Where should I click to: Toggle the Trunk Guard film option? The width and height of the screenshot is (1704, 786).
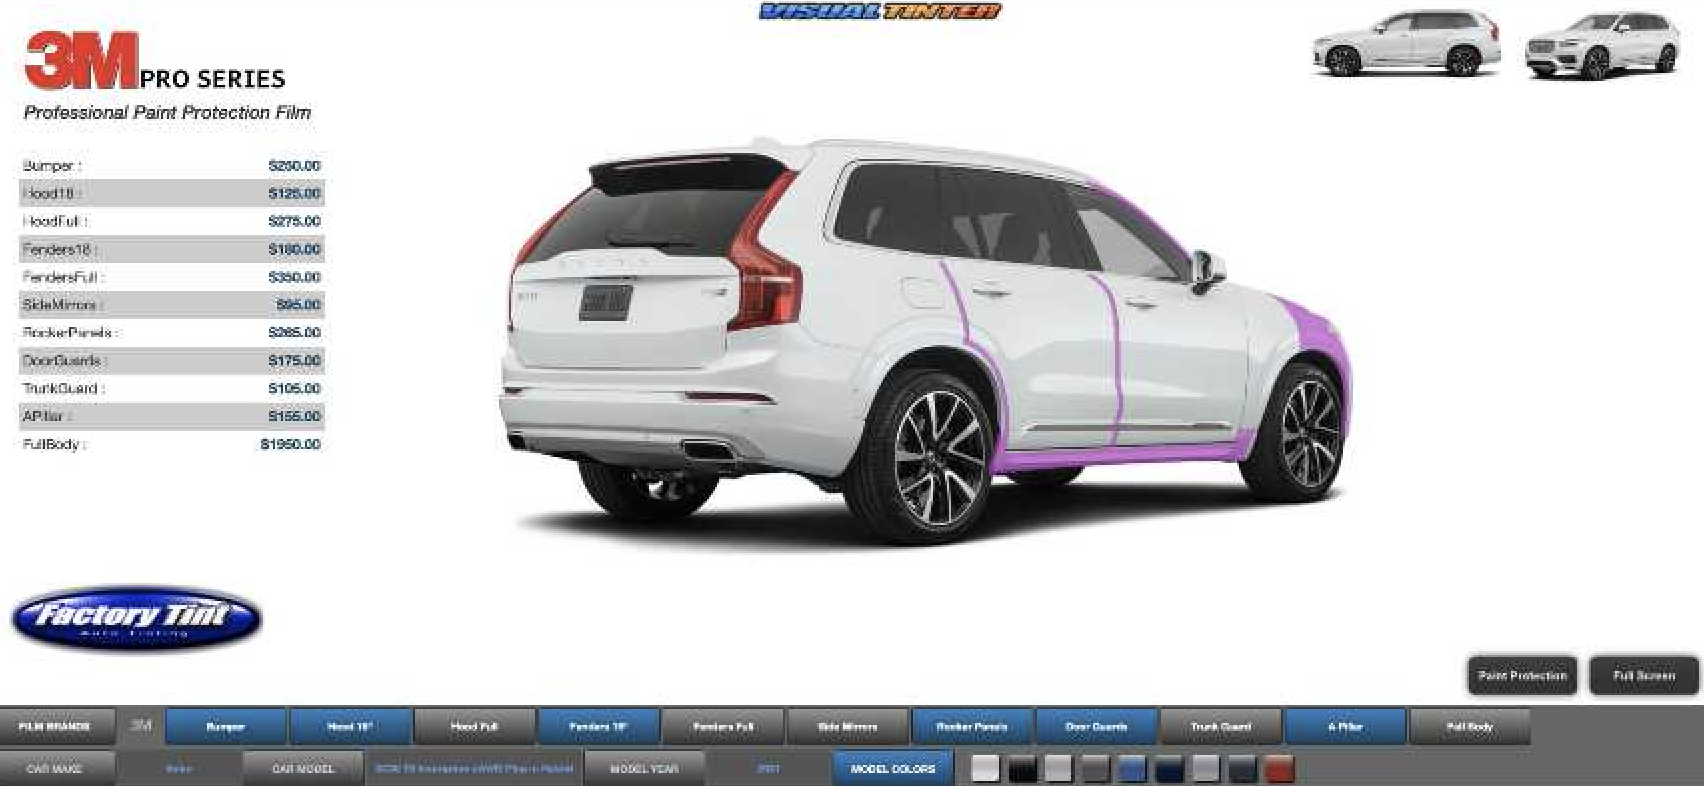coord(1221,727)
